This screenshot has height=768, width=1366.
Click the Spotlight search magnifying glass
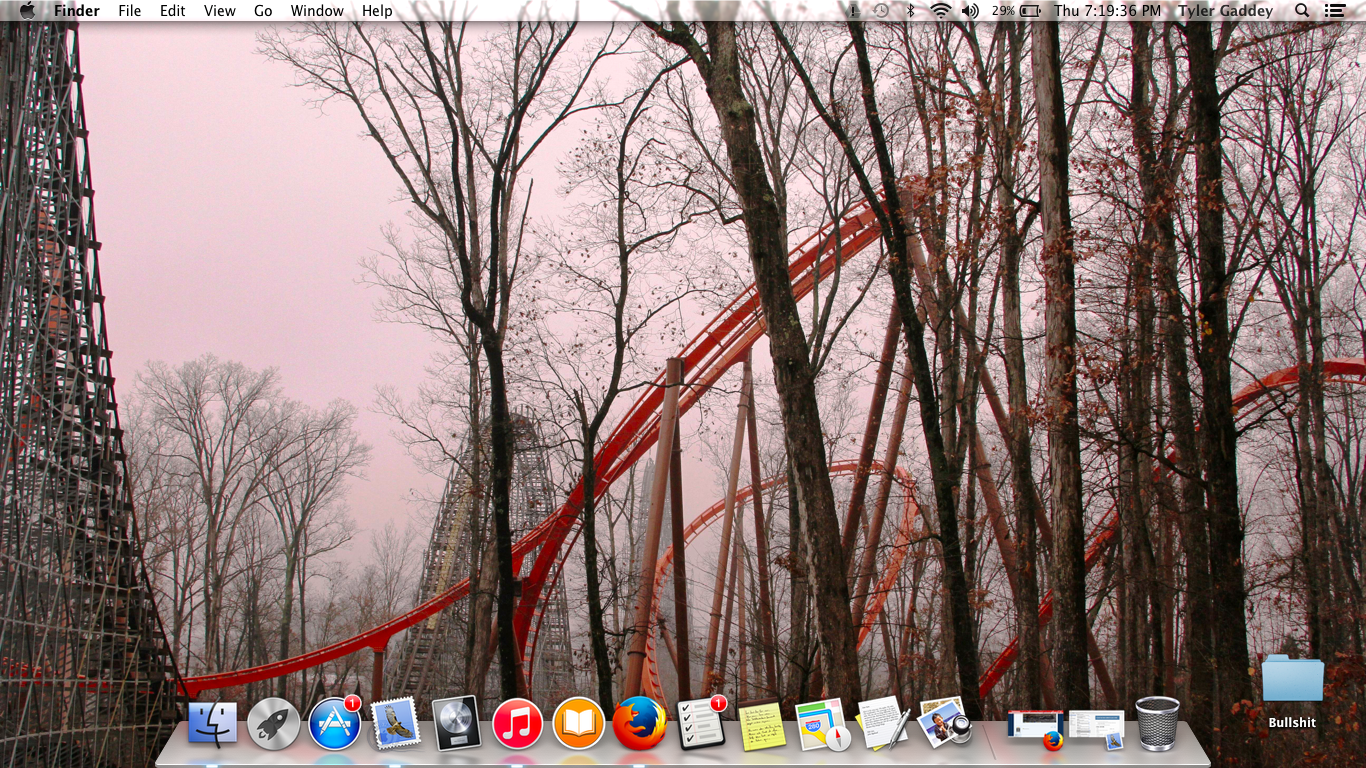pyautogui.click(x=1302, y=11)
